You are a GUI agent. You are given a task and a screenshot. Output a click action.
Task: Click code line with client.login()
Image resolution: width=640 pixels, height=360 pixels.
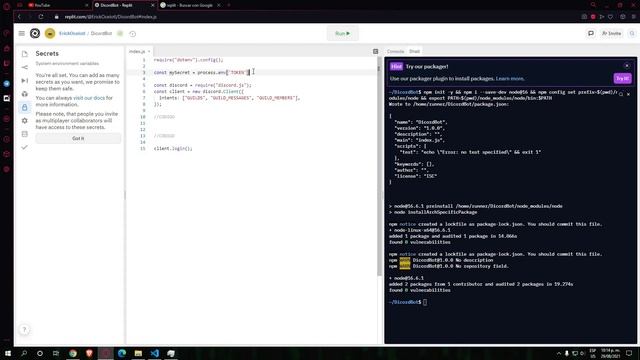(x=173, y=149)
